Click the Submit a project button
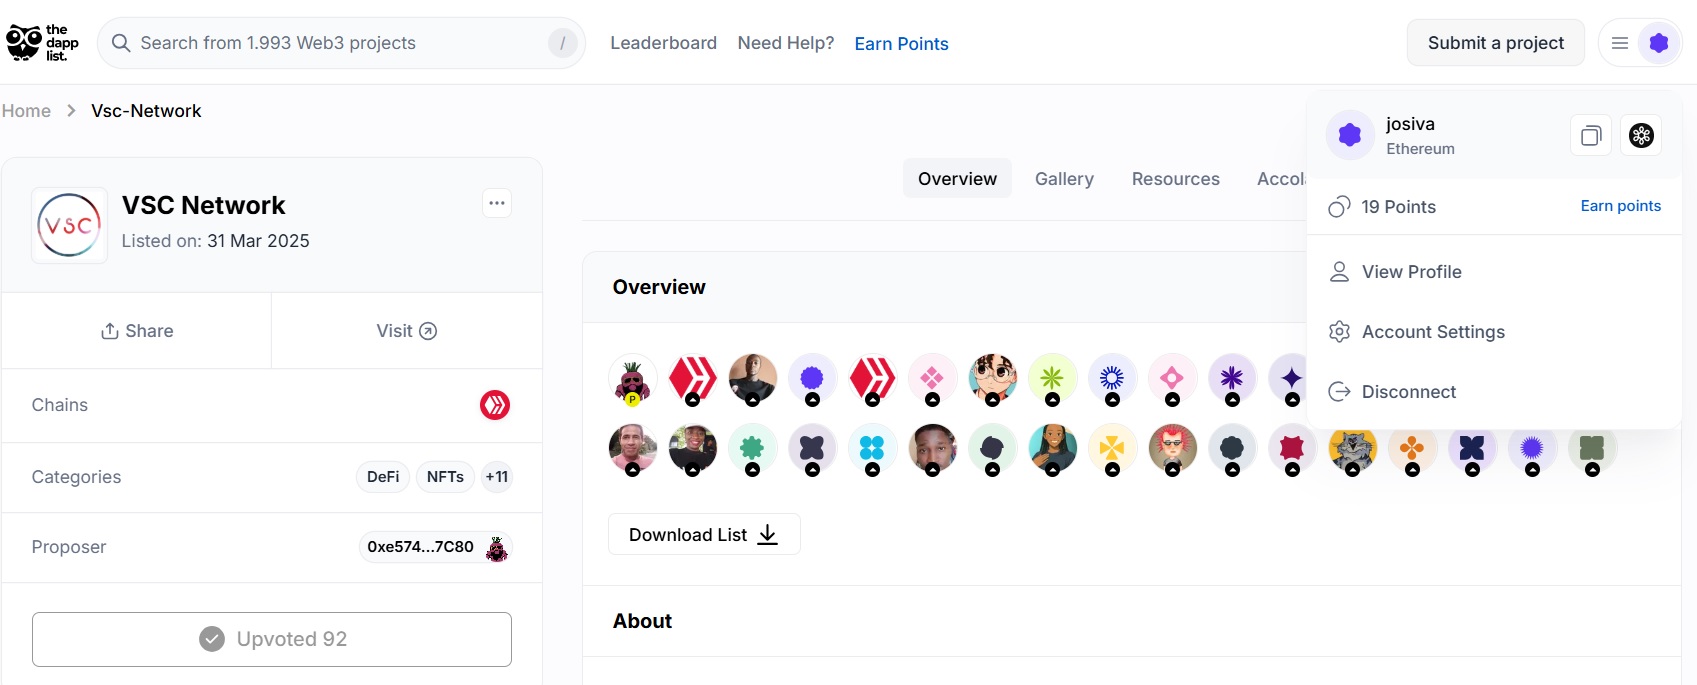Viewport: 1697px width, 685px height. tap(1495, 43)
